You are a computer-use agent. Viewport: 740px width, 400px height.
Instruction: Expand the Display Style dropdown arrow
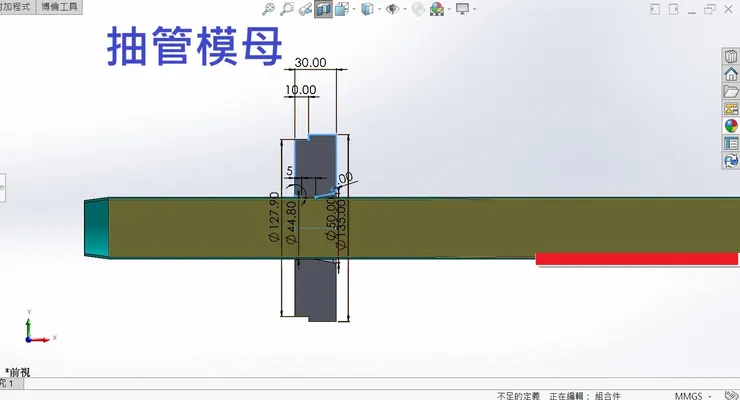coord(379,9)
